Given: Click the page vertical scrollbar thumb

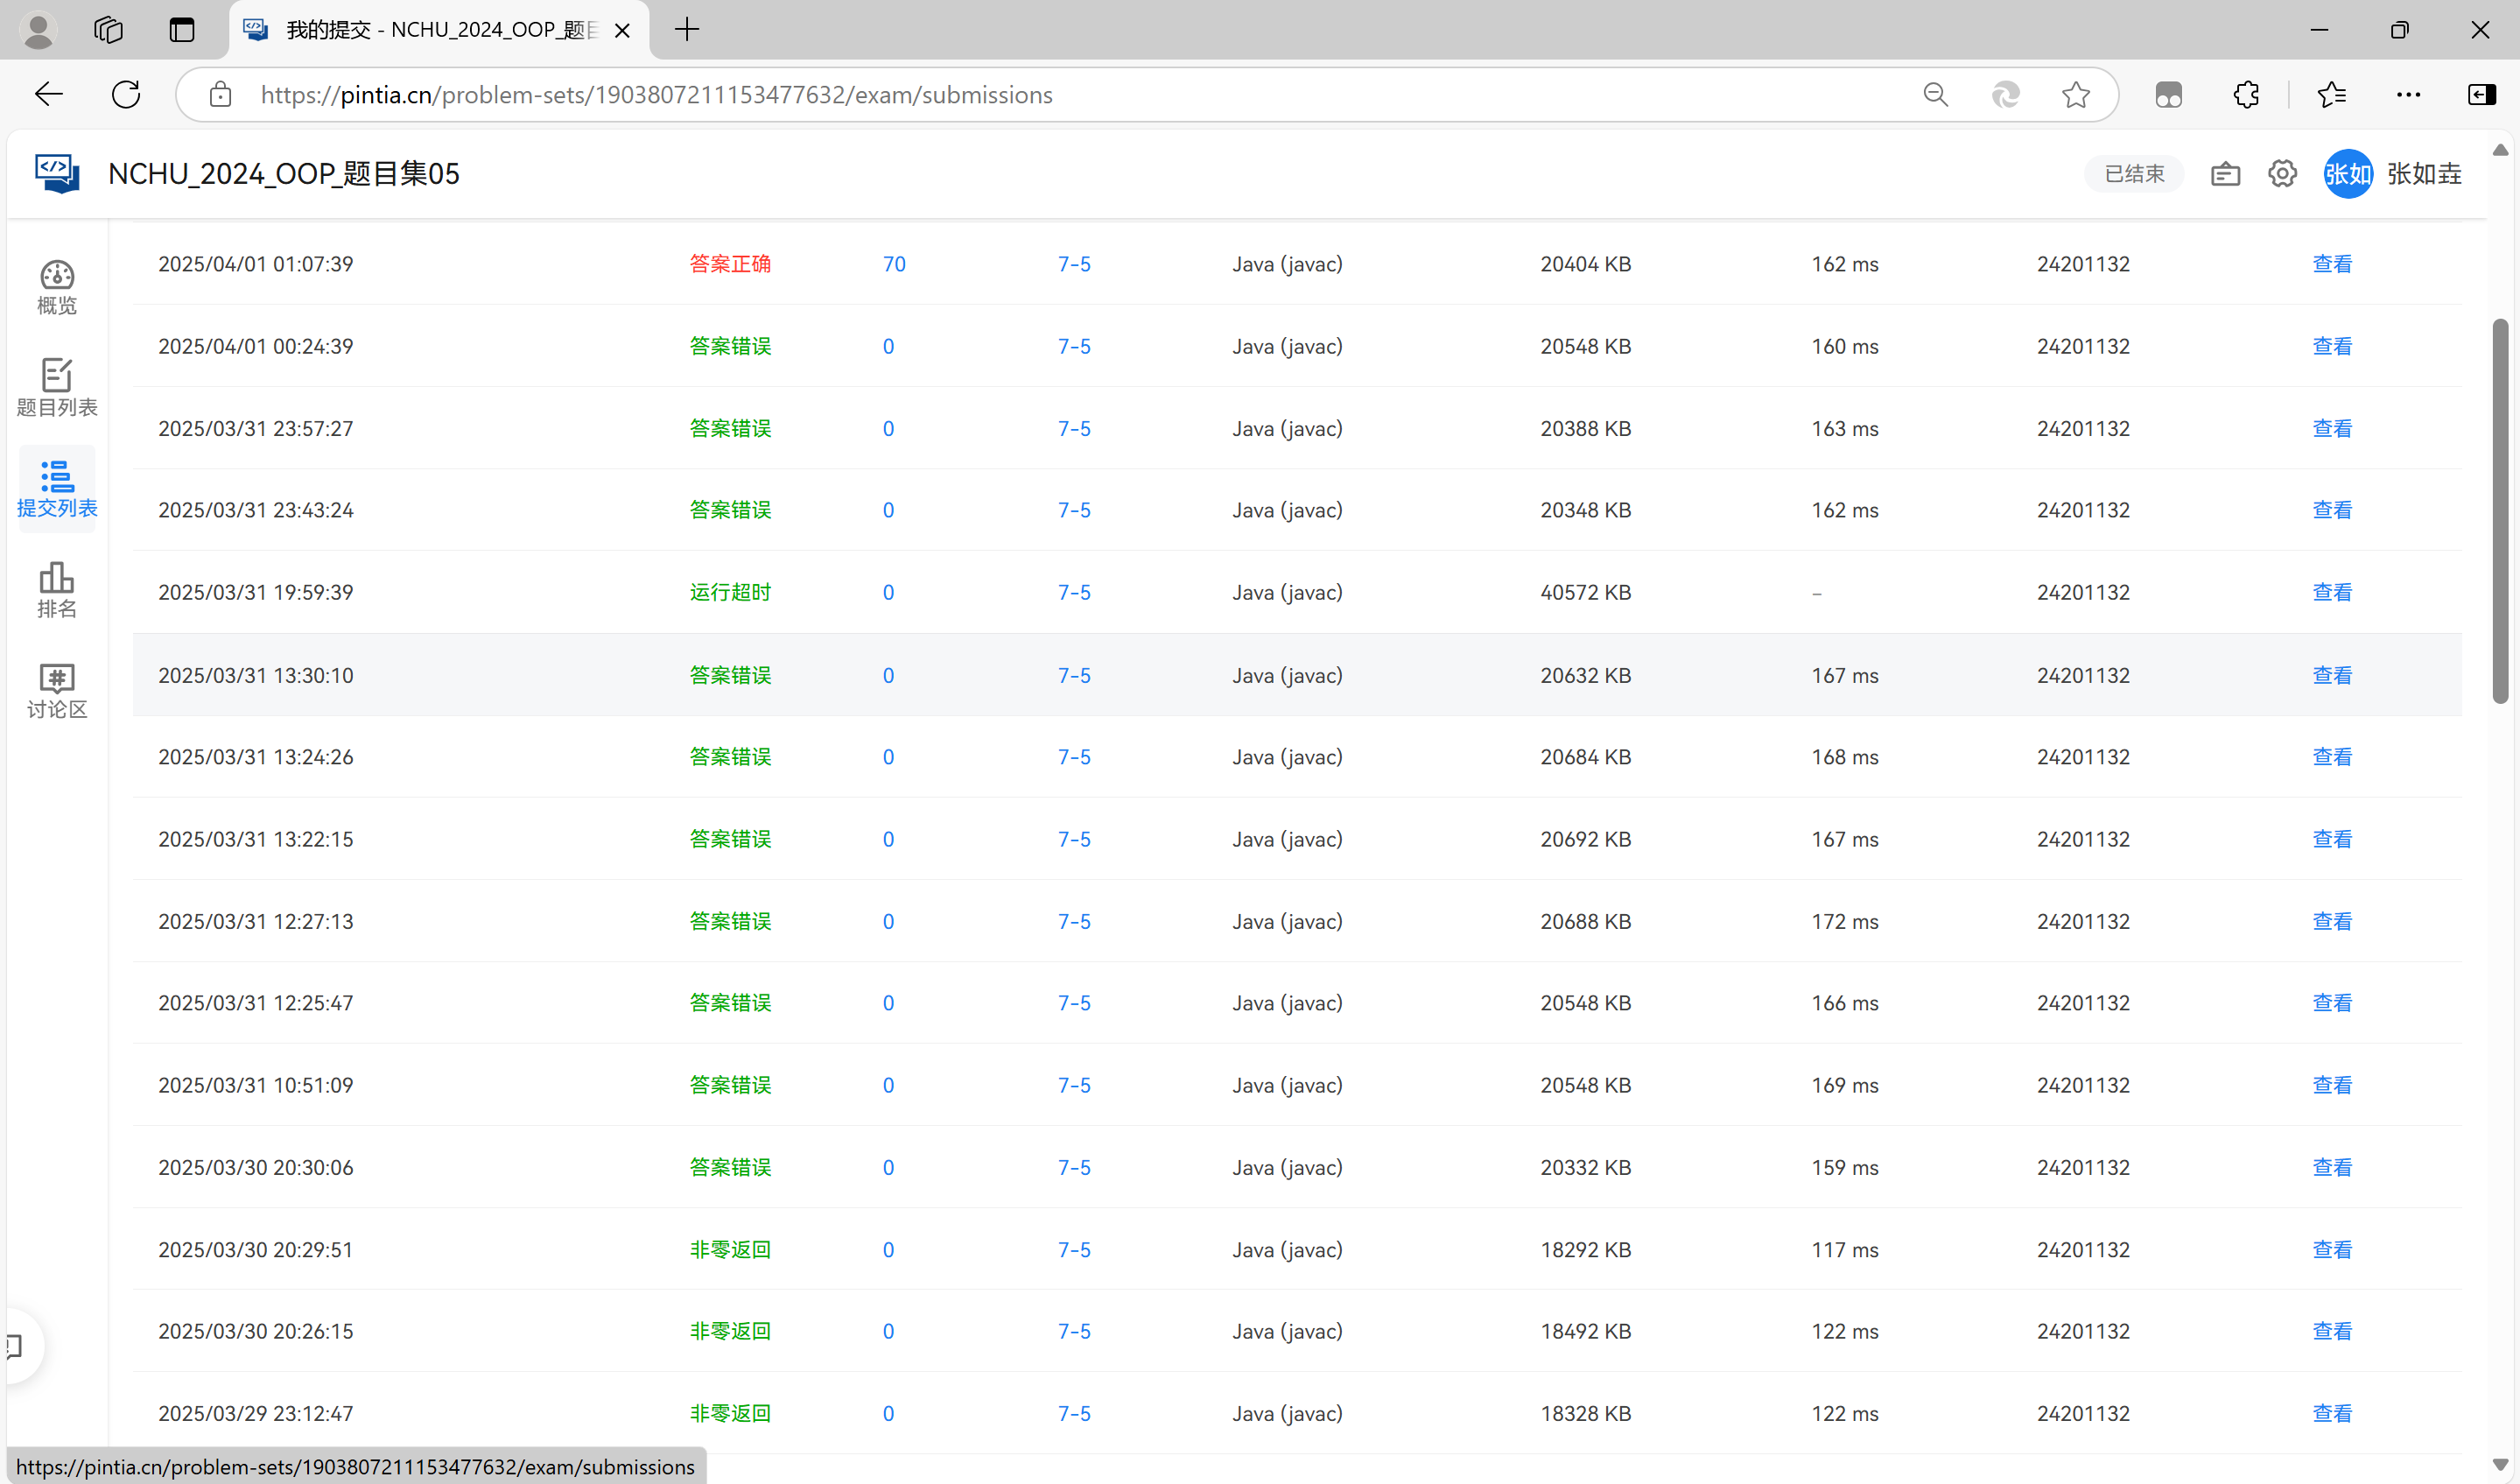Looking at the screenshot, I should 2500,510.
